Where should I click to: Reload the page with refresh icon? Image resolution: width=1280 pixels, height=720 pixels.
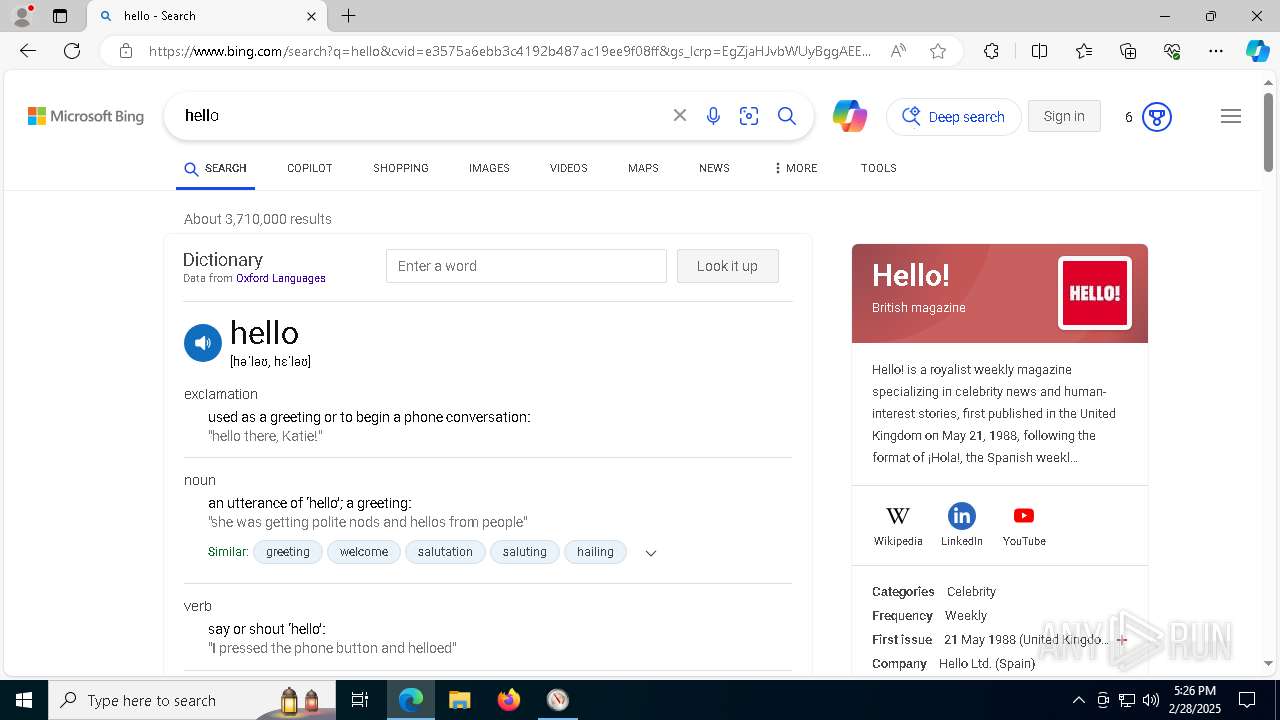pyautogui.click(x=72, y=51)
